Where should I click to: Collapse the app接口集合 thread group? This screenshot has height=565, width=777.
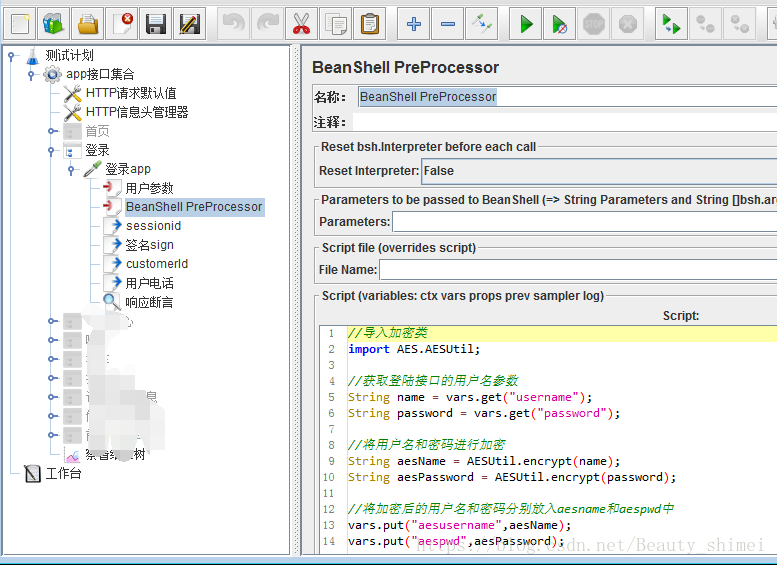[x=31, y=75]
